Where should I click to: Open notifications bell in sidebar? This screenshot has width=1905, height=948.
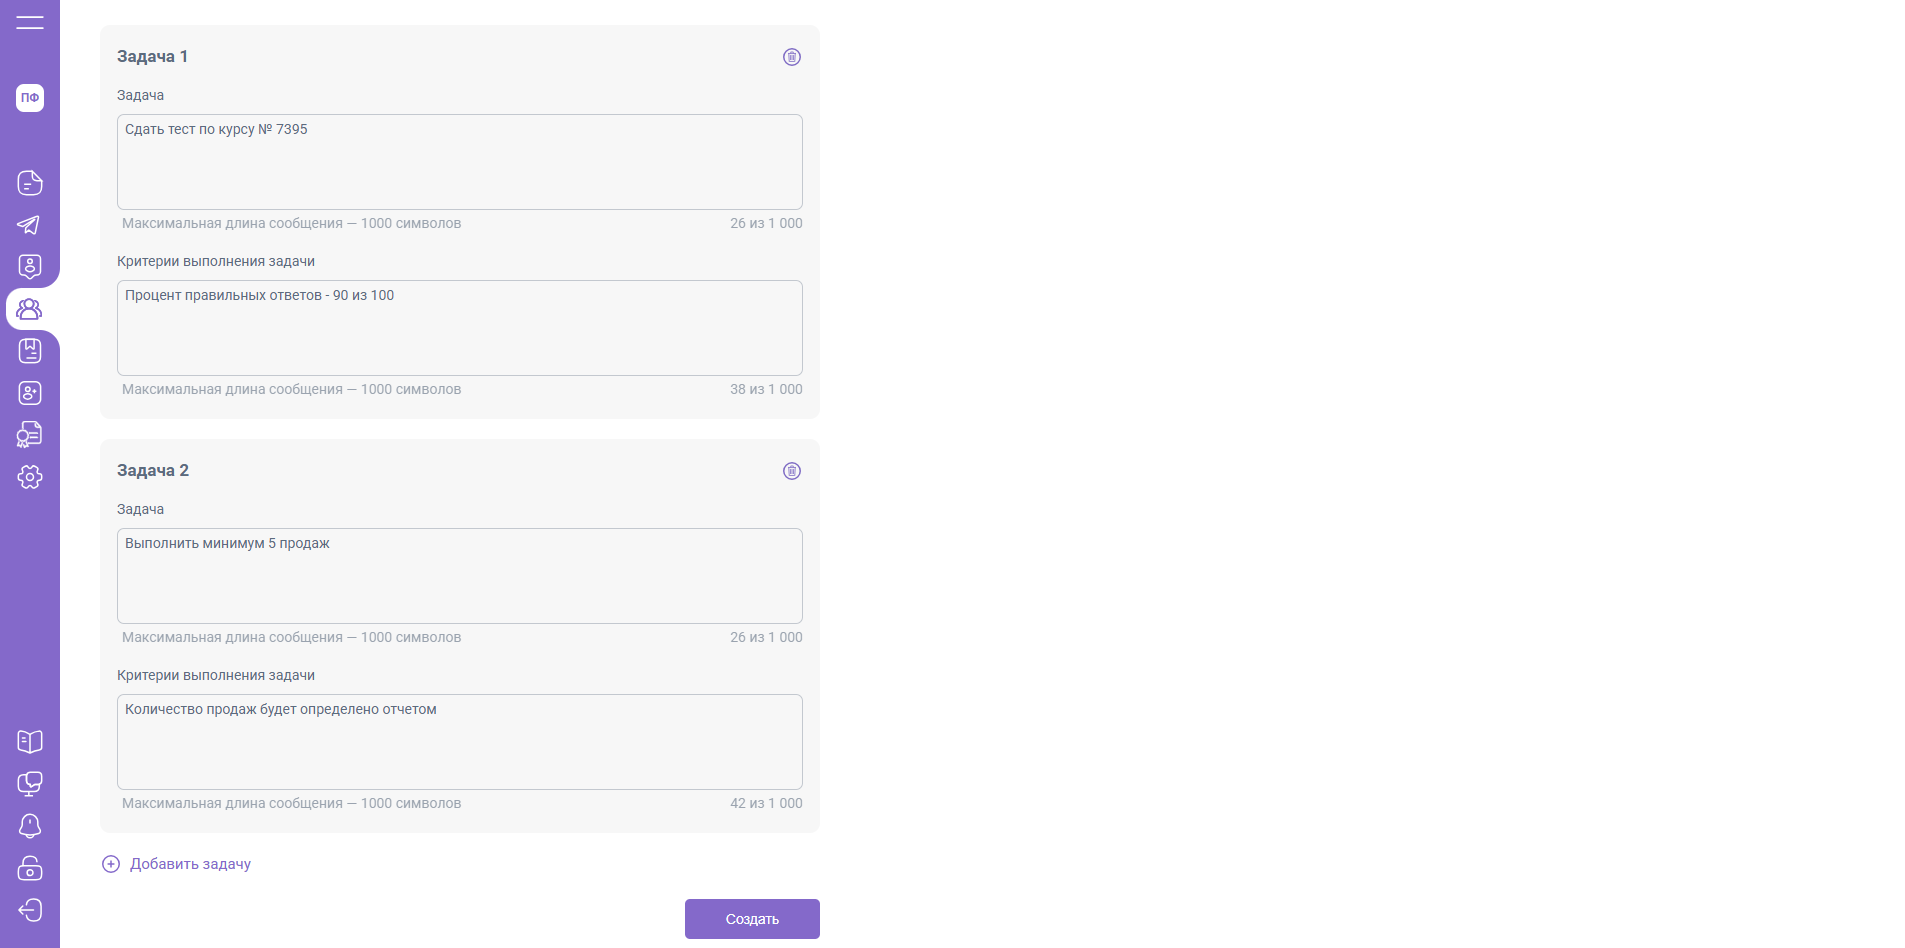pos(30,826)
